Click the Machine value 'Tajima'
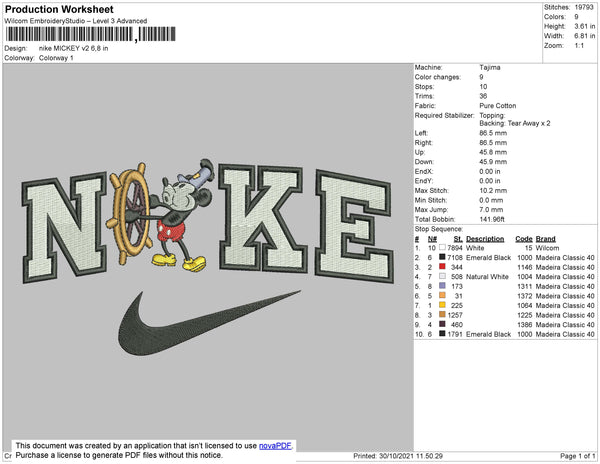 click(x=490, y=67)
